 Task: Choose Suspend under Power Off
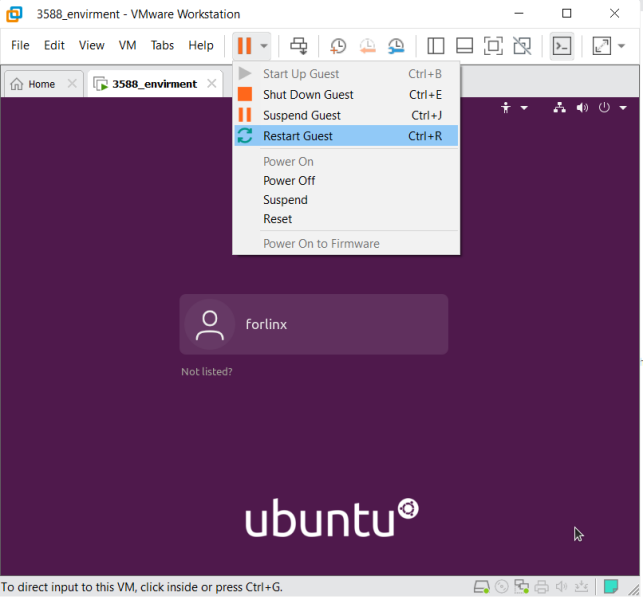(x=346, y=200)
